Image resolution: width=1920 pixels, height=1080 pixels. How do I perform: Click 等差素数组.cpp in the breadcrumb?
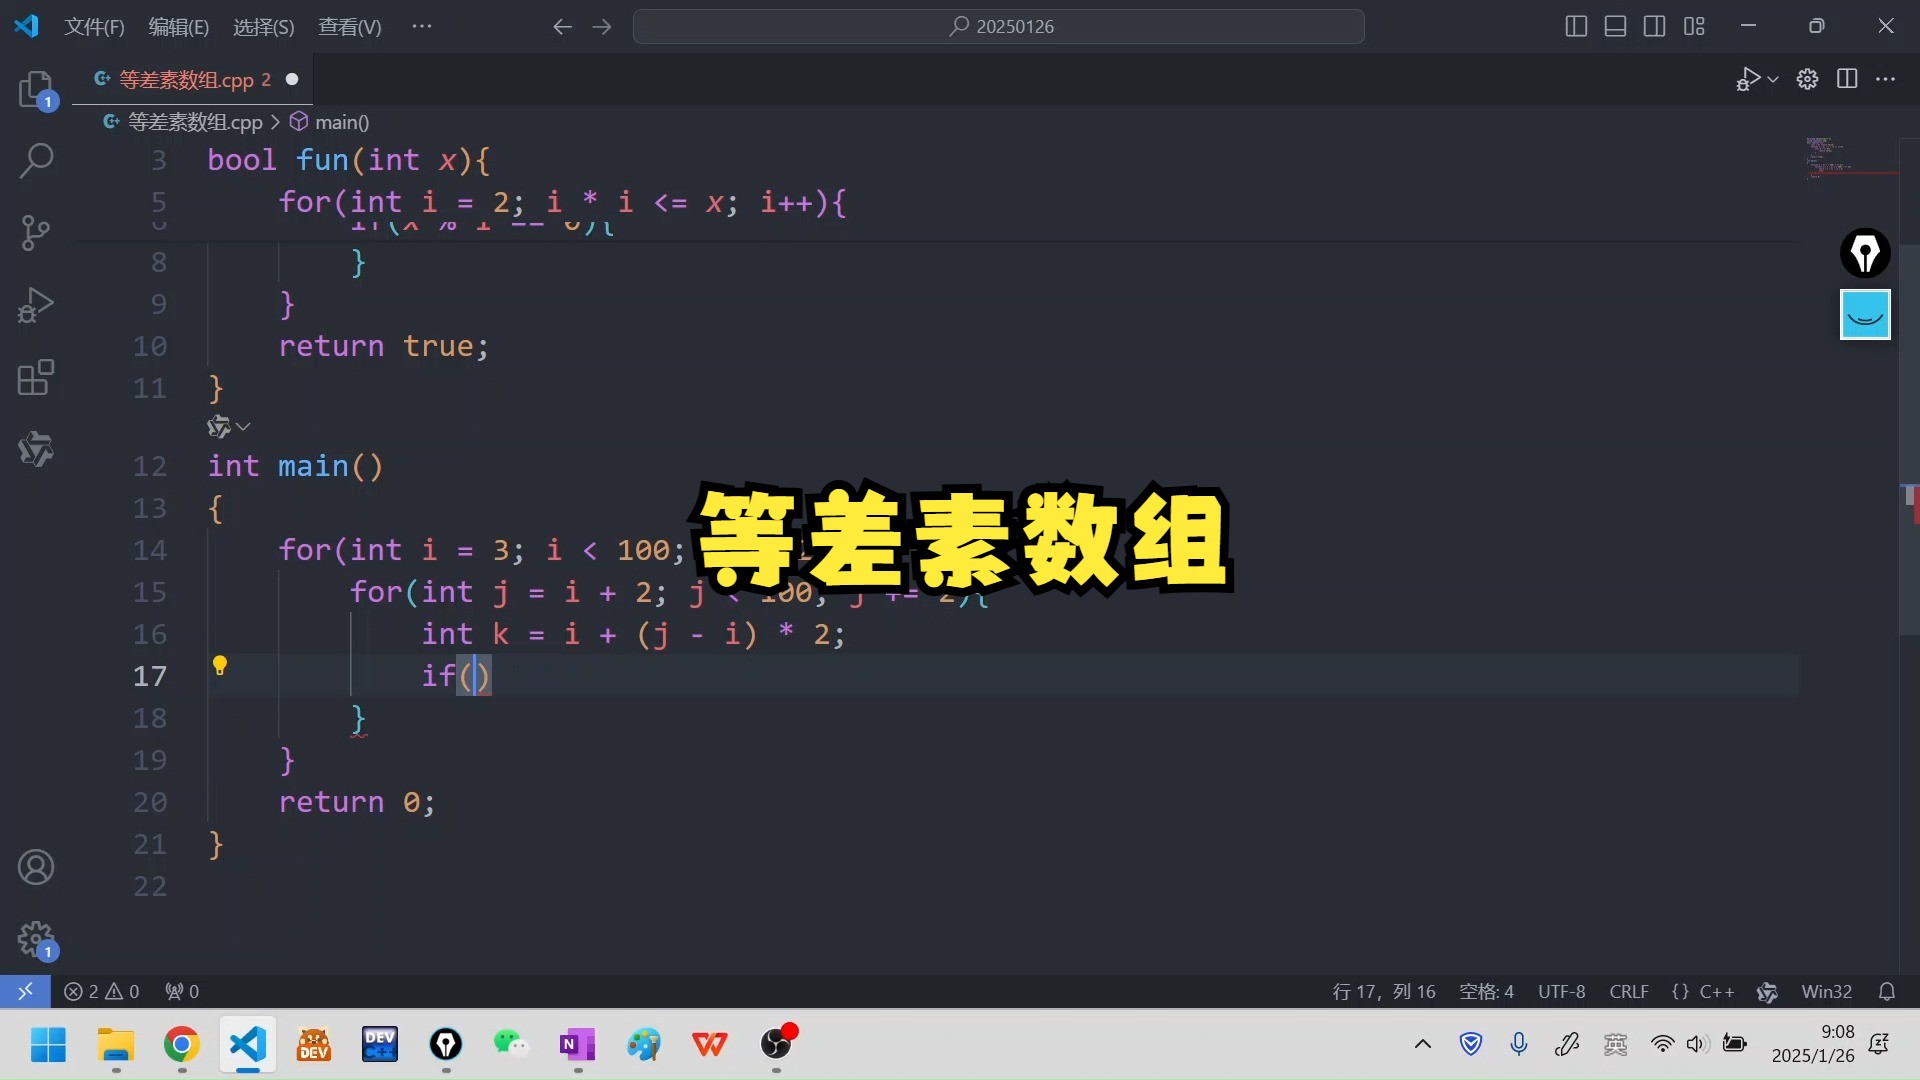pos(195,122)
